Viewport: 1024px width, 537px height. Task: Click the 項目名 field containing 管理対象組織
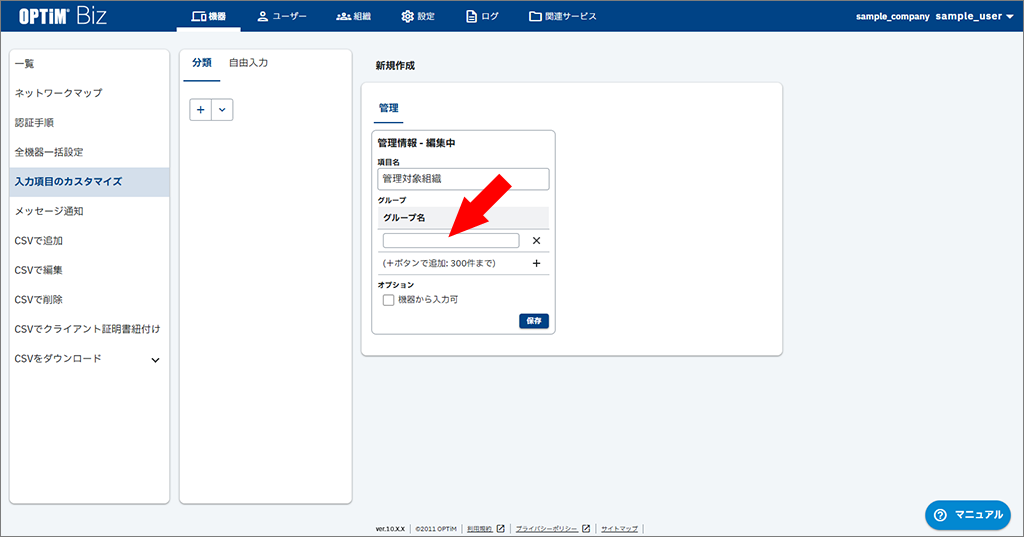tap(463, 179)
